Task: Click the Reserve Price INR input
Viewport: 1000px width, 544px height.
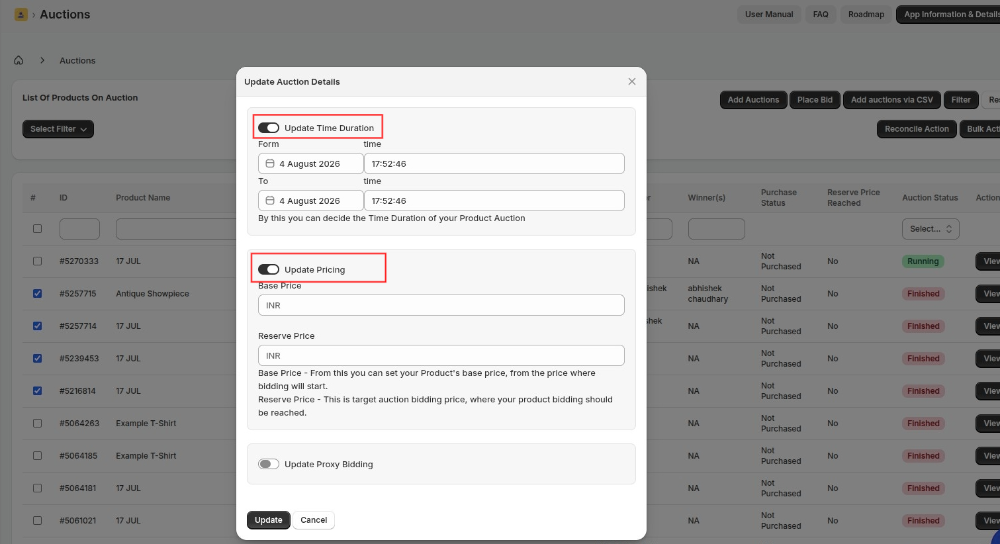Action: 441,355
